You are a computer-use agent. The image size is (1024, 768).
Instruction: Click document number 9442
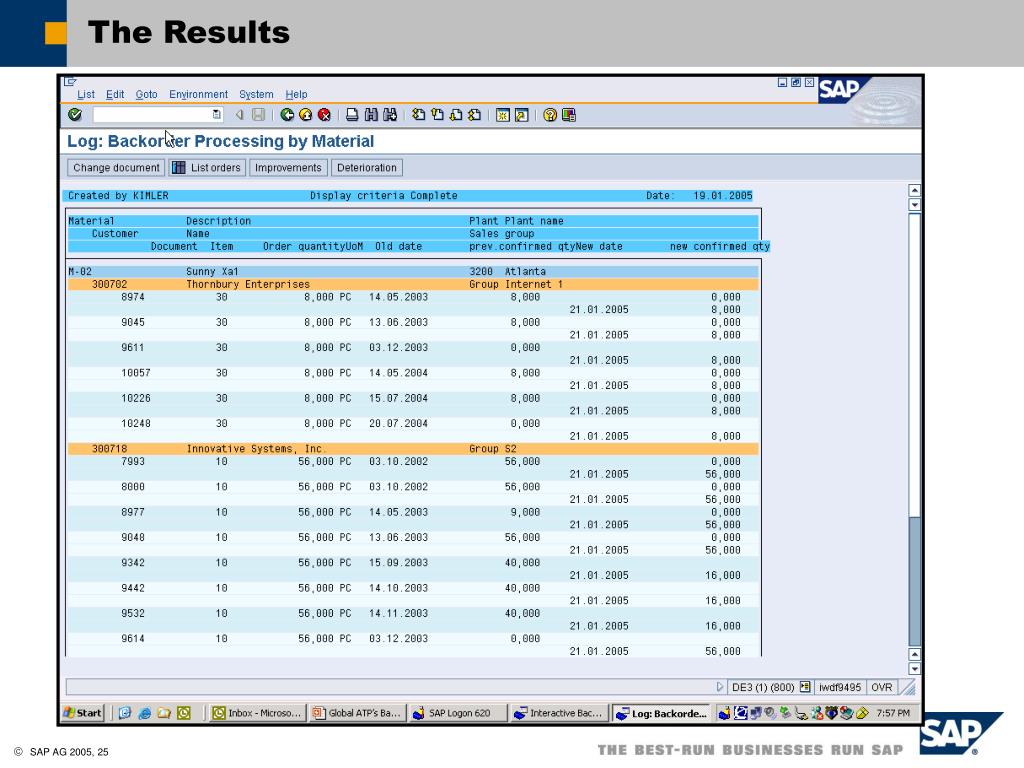[x=133, y=588]
